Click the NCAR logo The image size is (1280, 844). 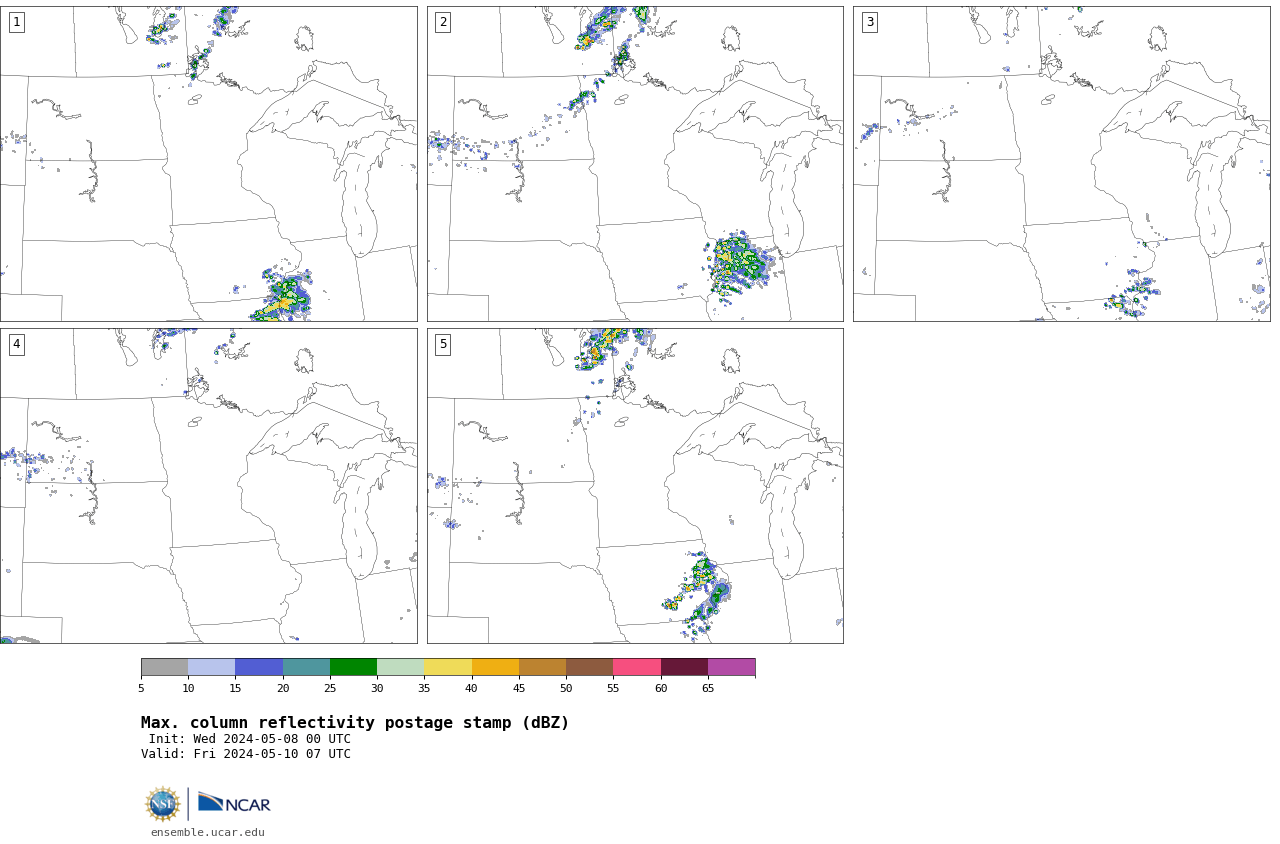click(234, 803)
